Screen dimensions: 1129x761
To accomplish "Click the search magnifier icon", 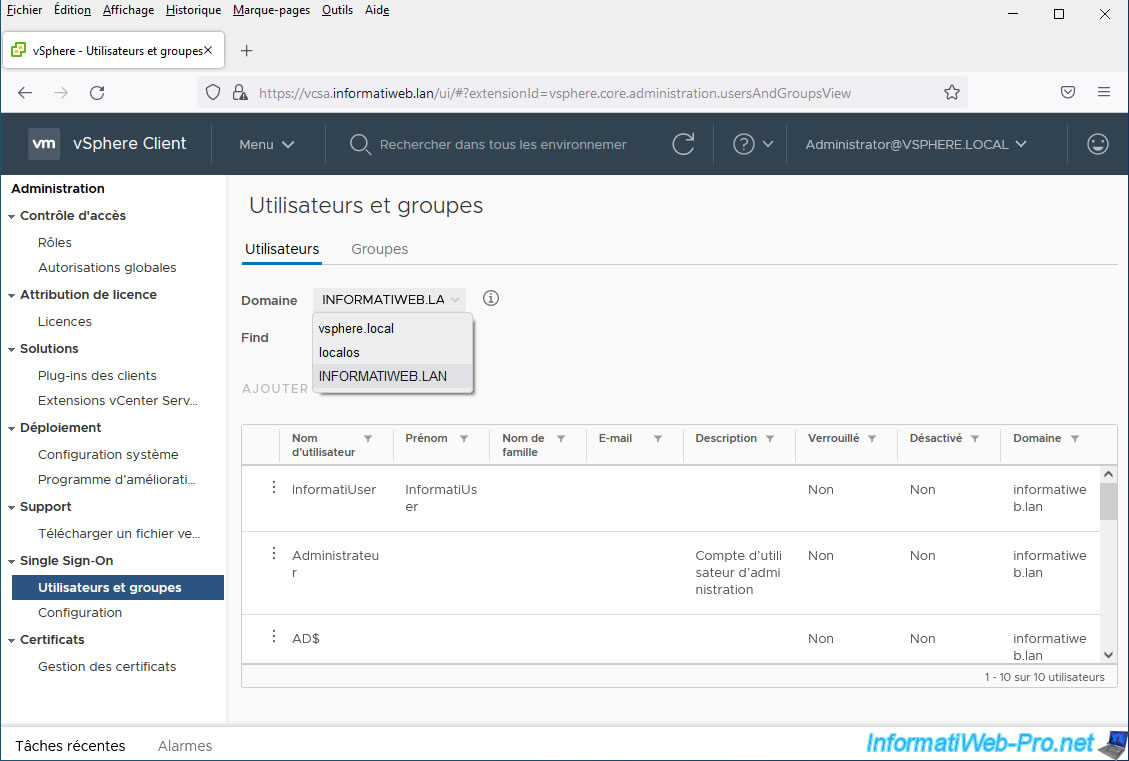I will pyautogui.click(x=359, y=145).
